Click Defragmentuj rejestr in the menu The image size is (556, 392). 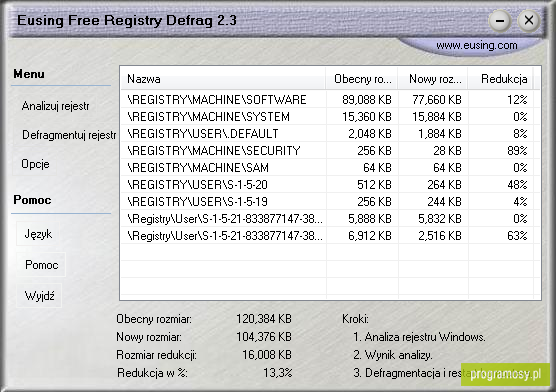pos(69,135)
